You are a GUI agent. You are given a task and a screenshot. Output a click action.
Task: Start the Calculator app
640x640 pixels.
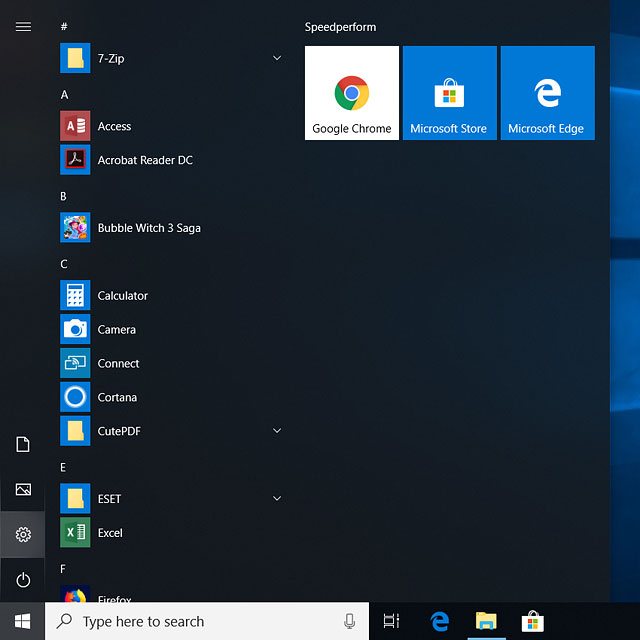click(122, 296)
